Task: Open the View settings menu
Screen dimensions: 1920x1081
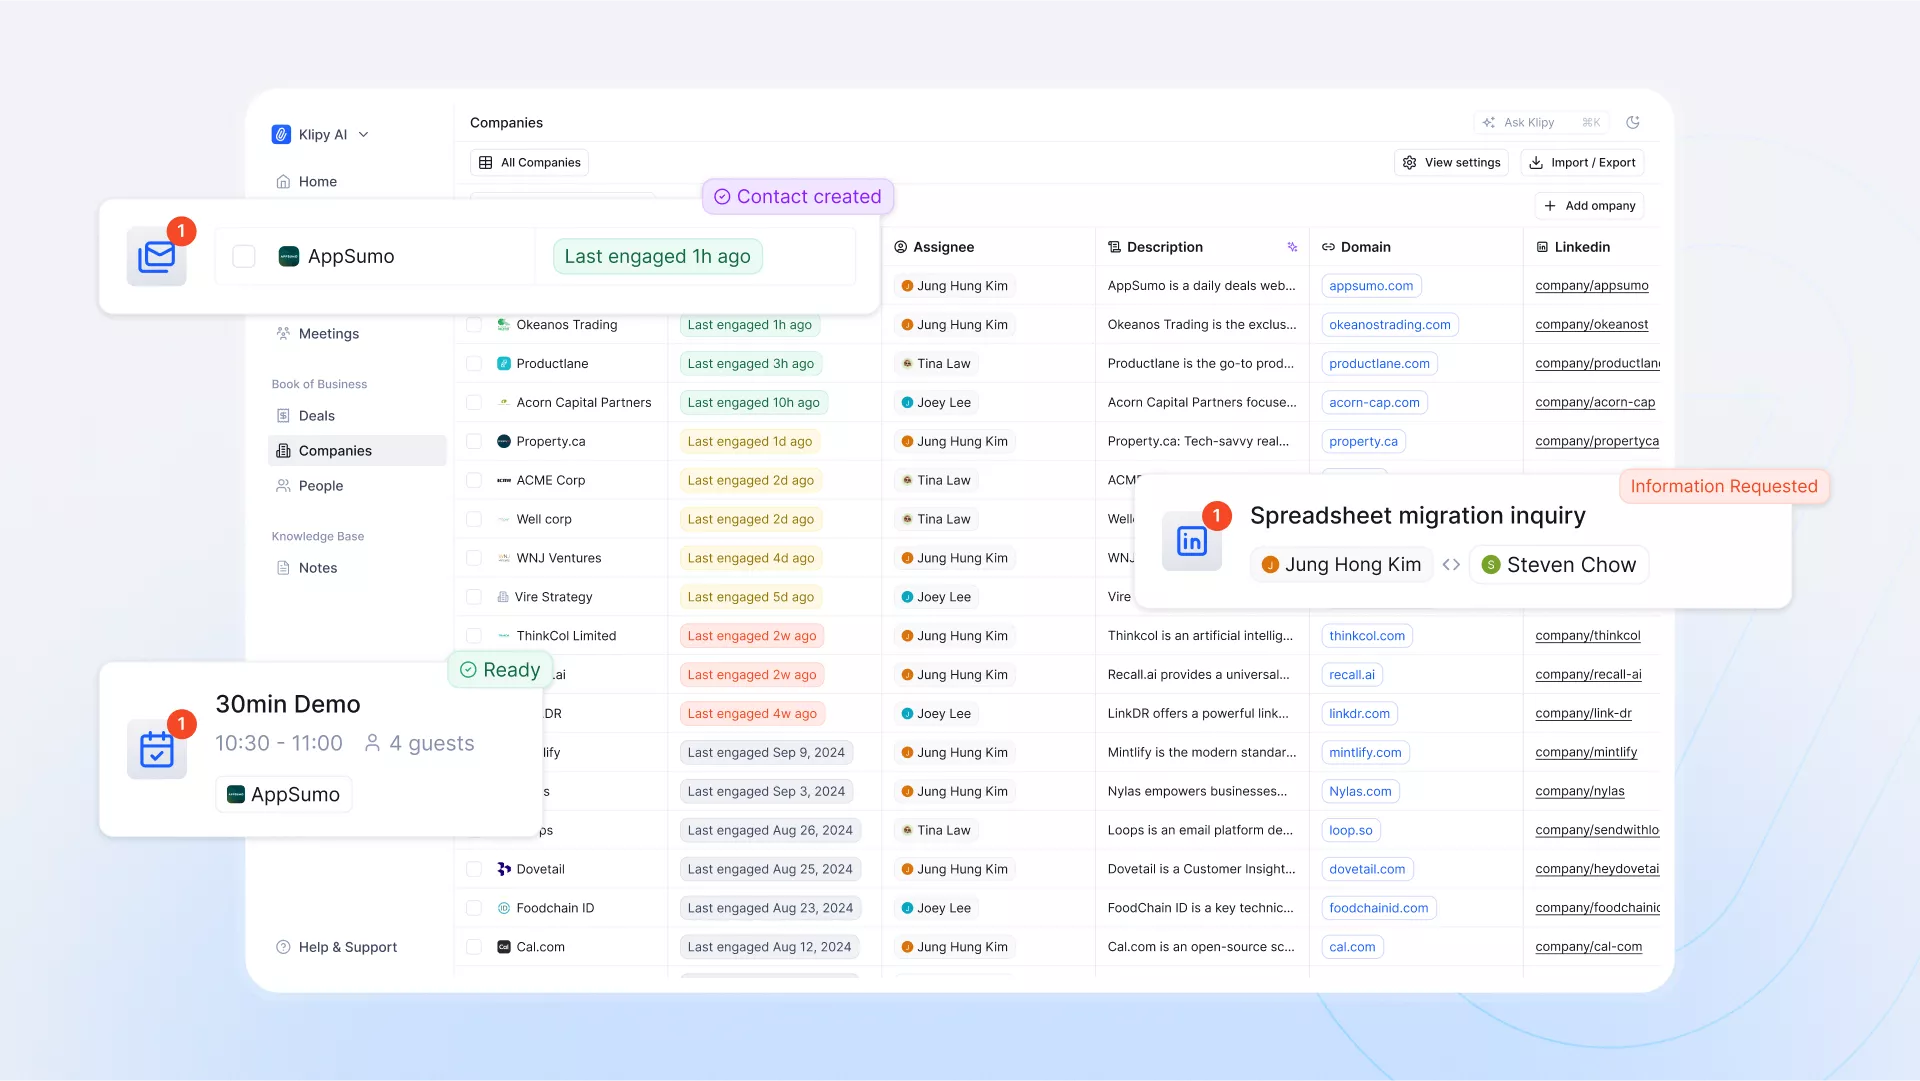Action: (x=1451, y=162)
